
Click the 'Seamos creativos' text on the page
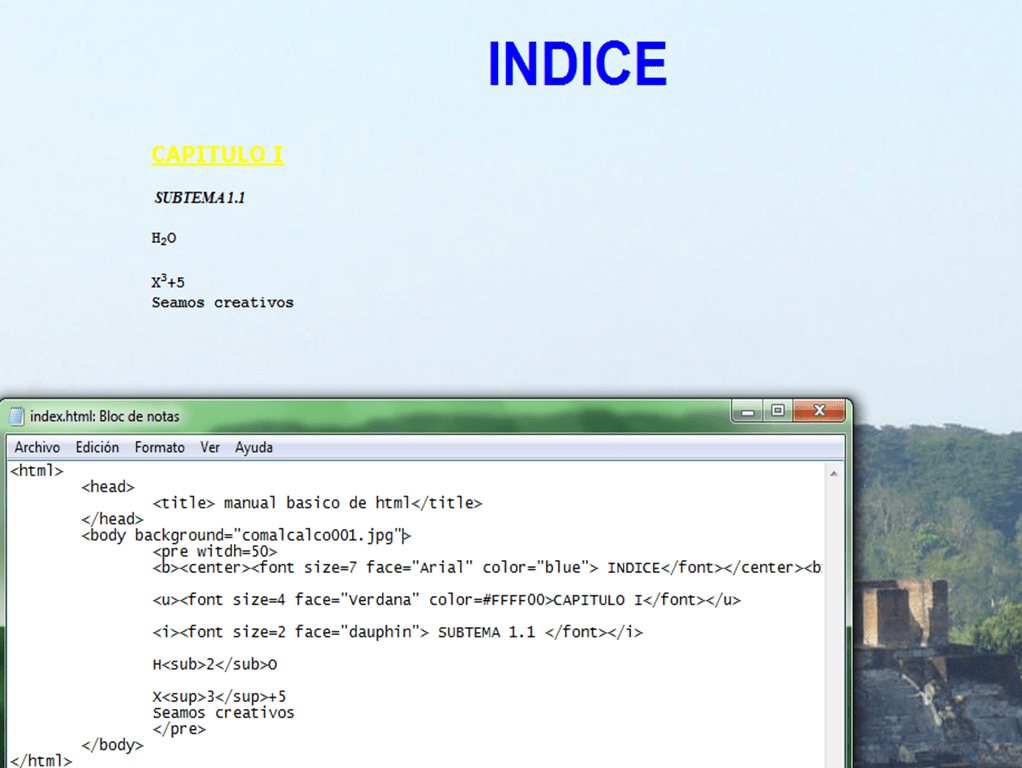click(x=222, y=303)
